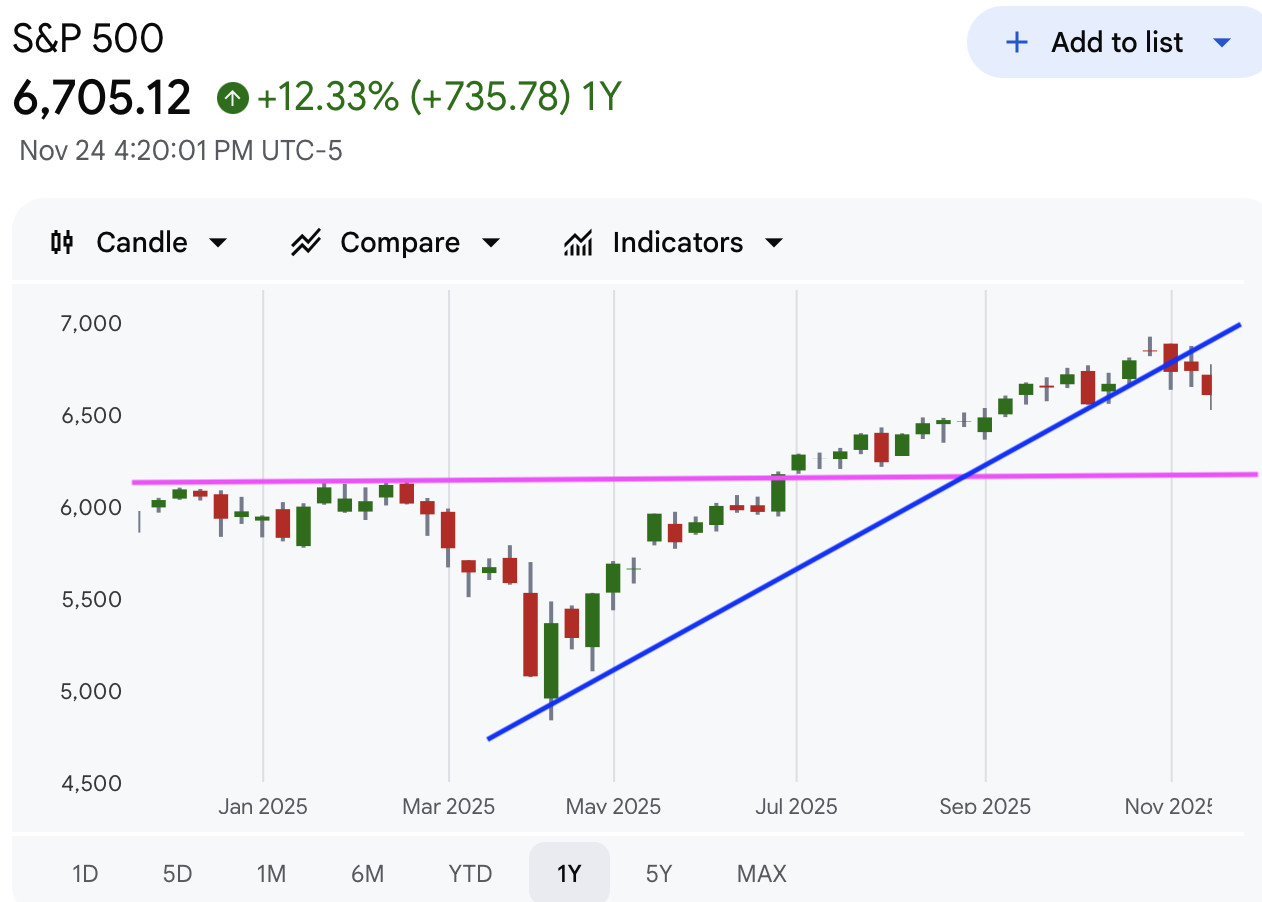The height and width of the screenshot is (902, 1262).
Task: Click the green up-arrow change icon
Action: point(232,98)
